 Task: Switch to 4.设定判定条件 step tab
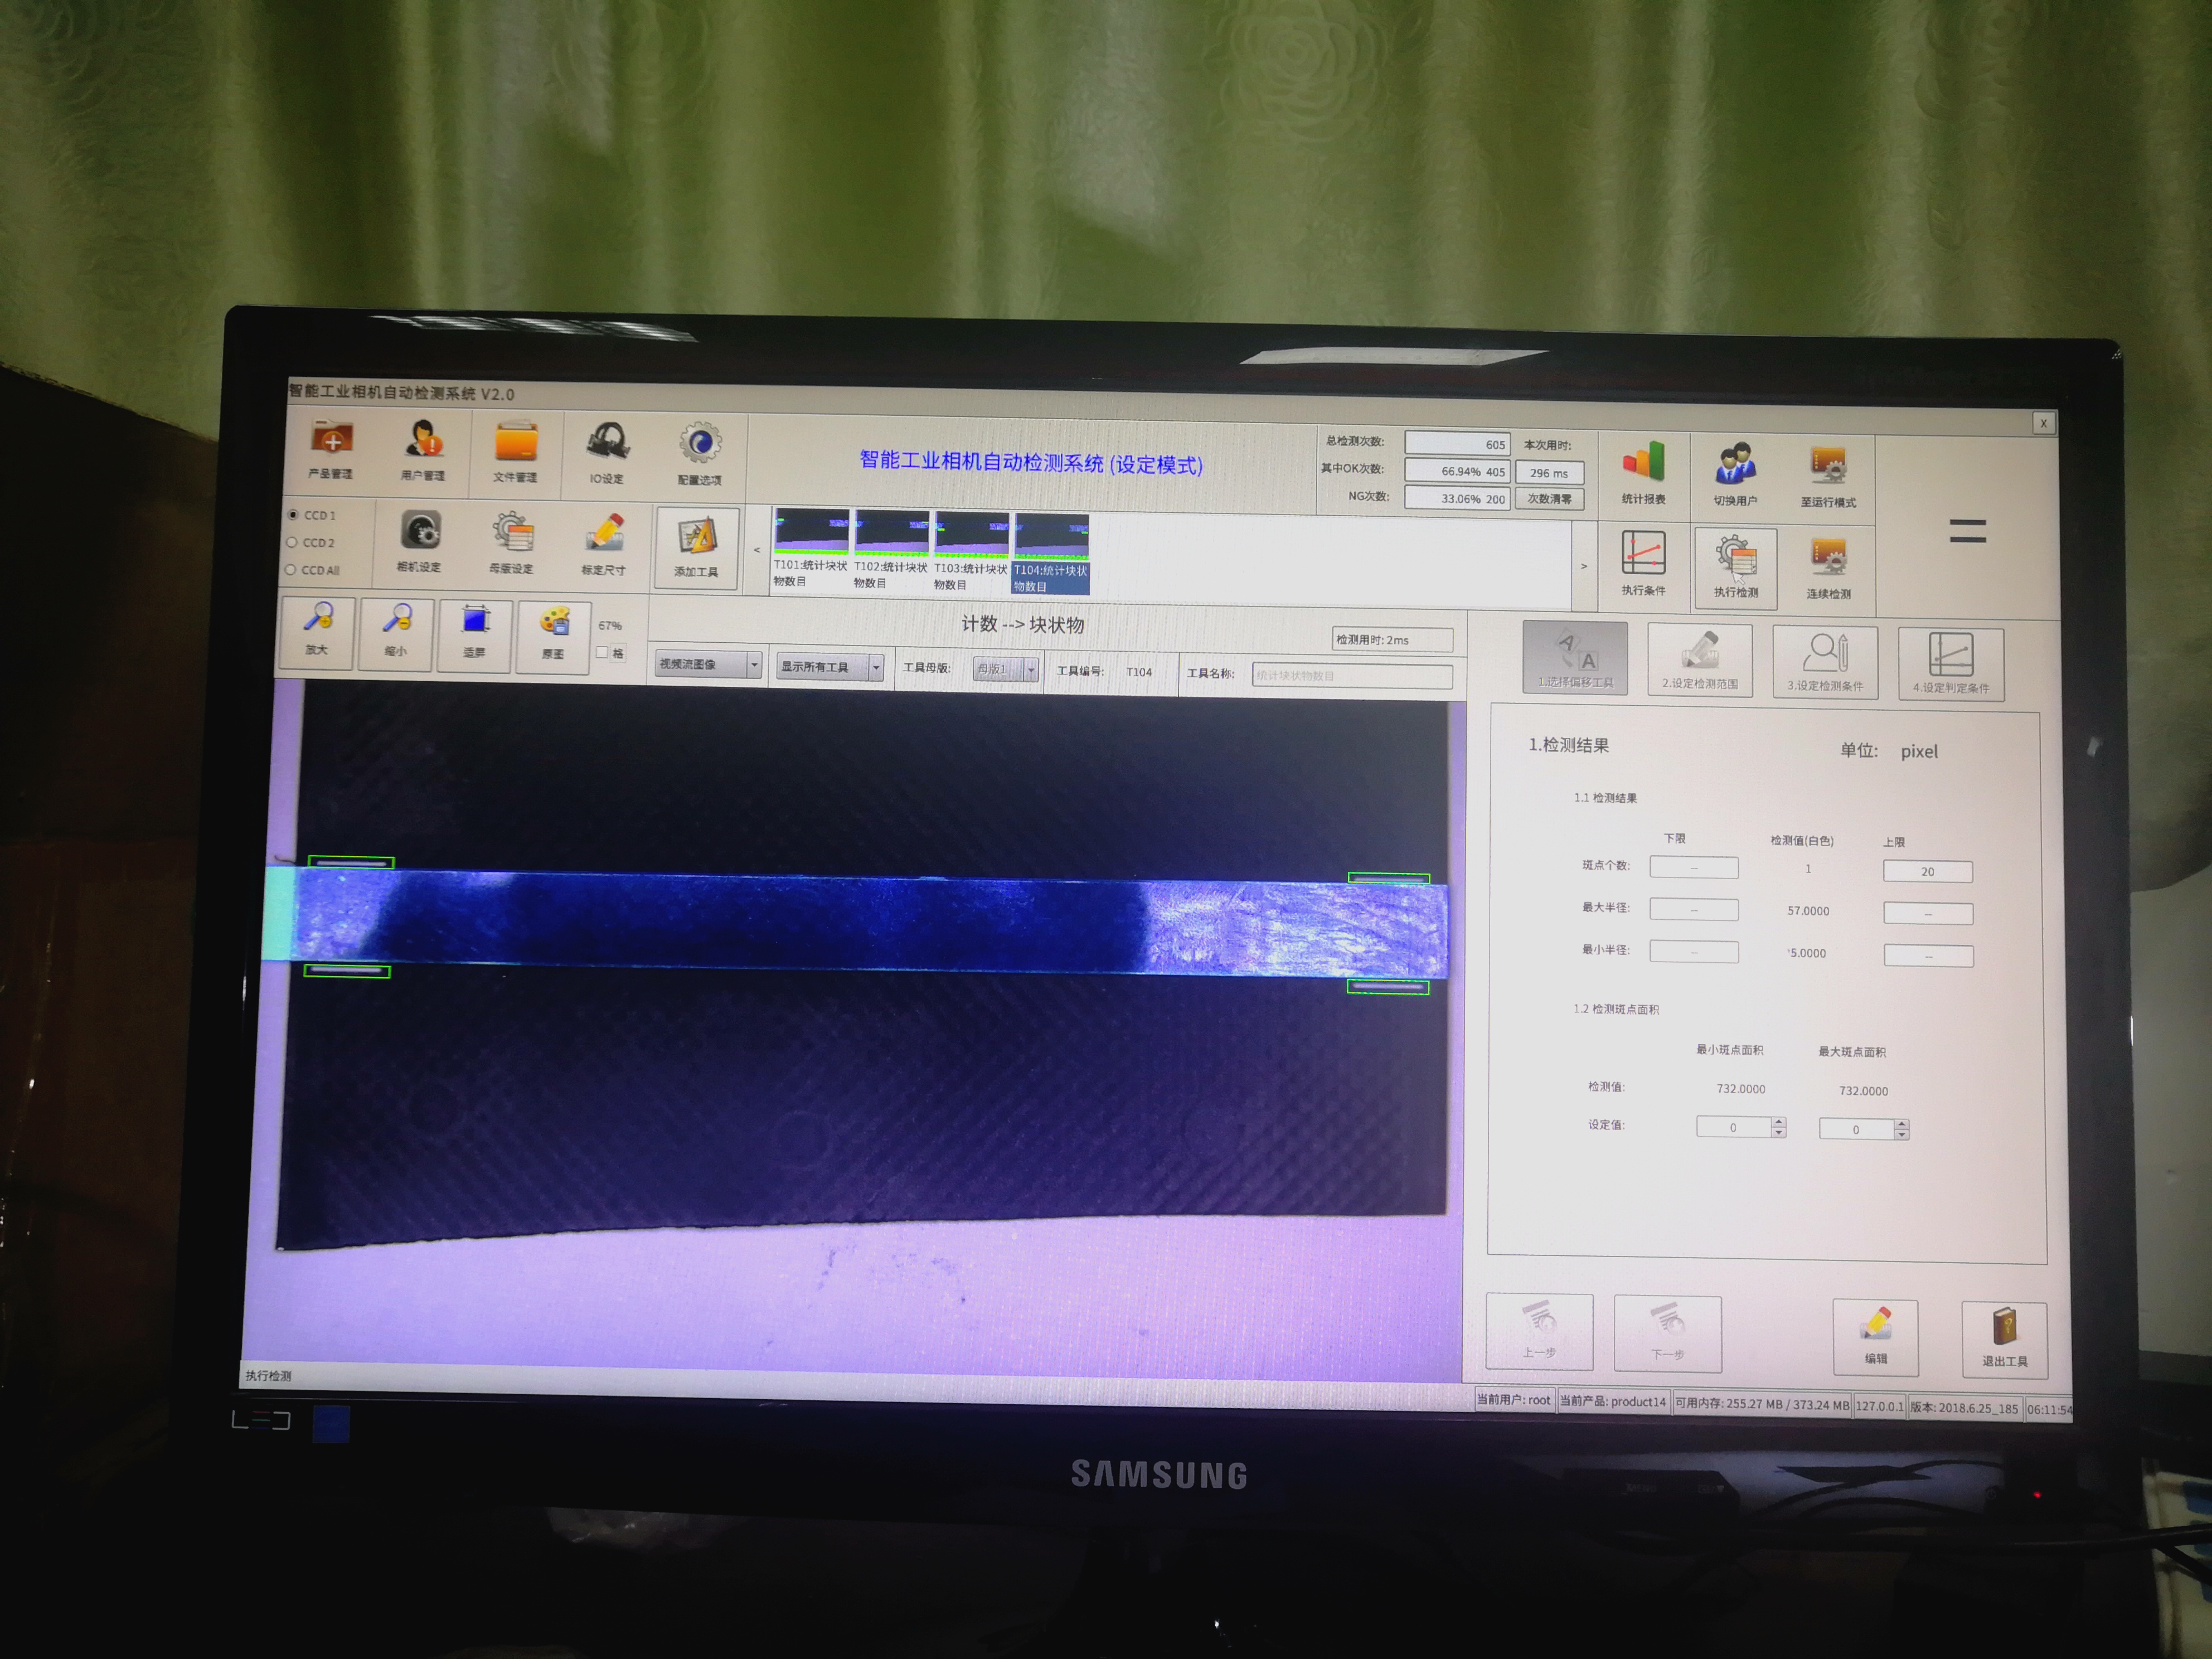pos(1950,663)
